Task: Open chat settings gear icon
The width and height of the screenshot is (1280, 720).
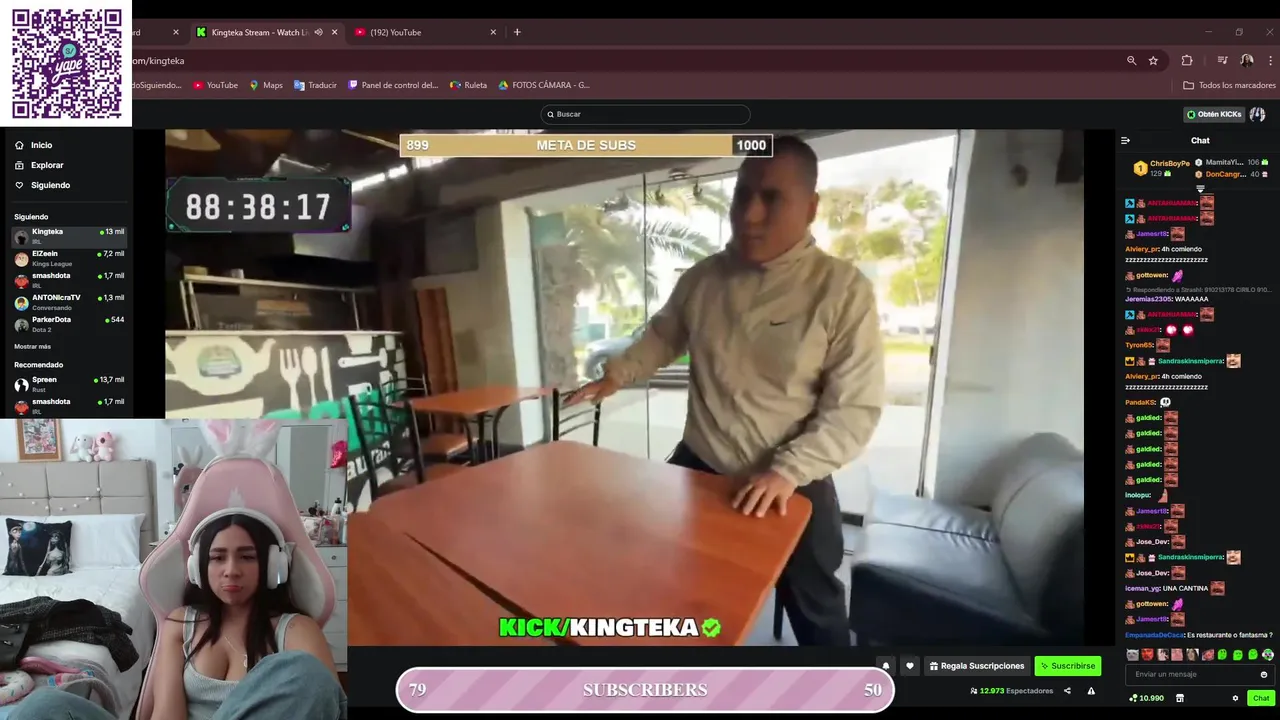Action: [1235, 698]
